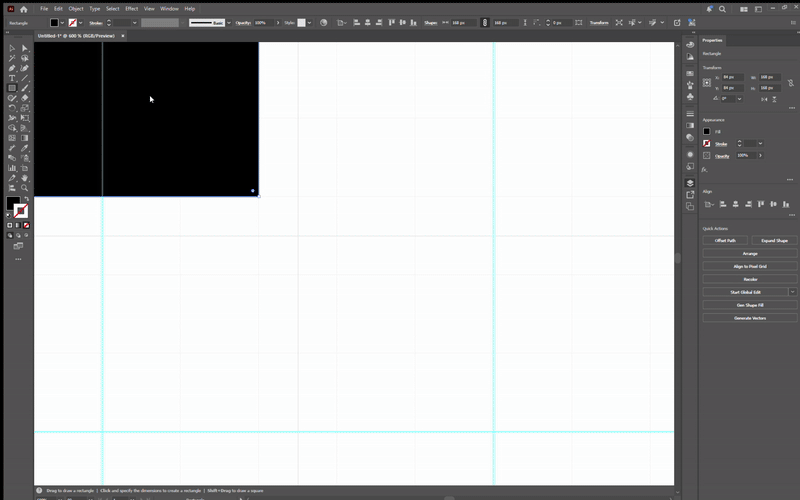Open the Effect menu

coord(132,9)
